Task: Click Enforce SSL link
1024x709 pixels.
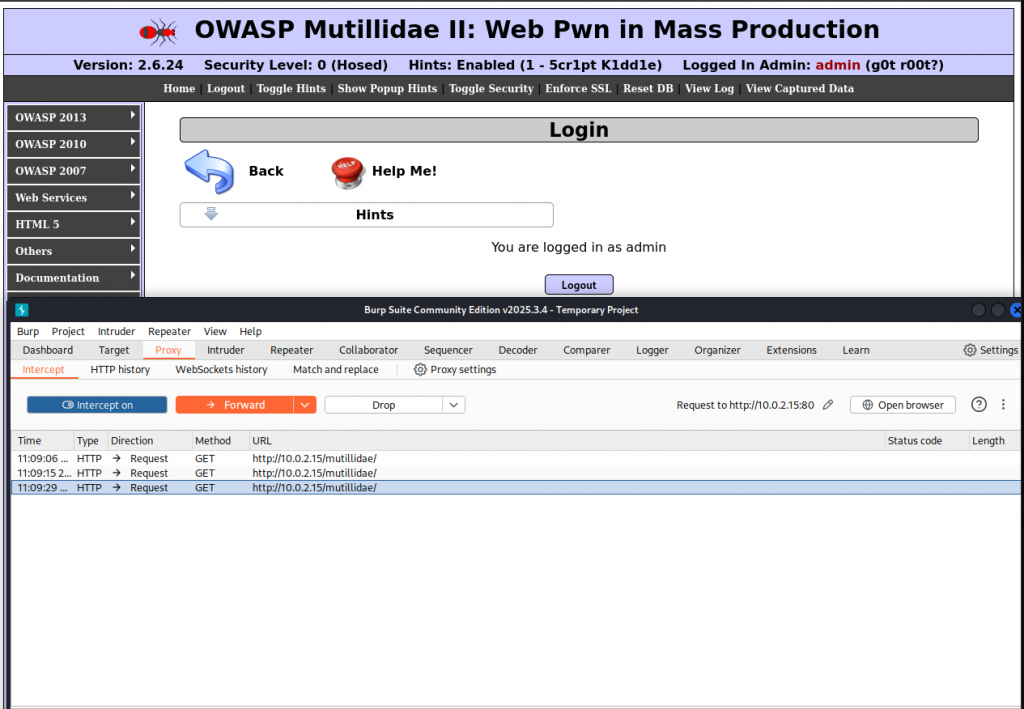Action: pos(579,89)
